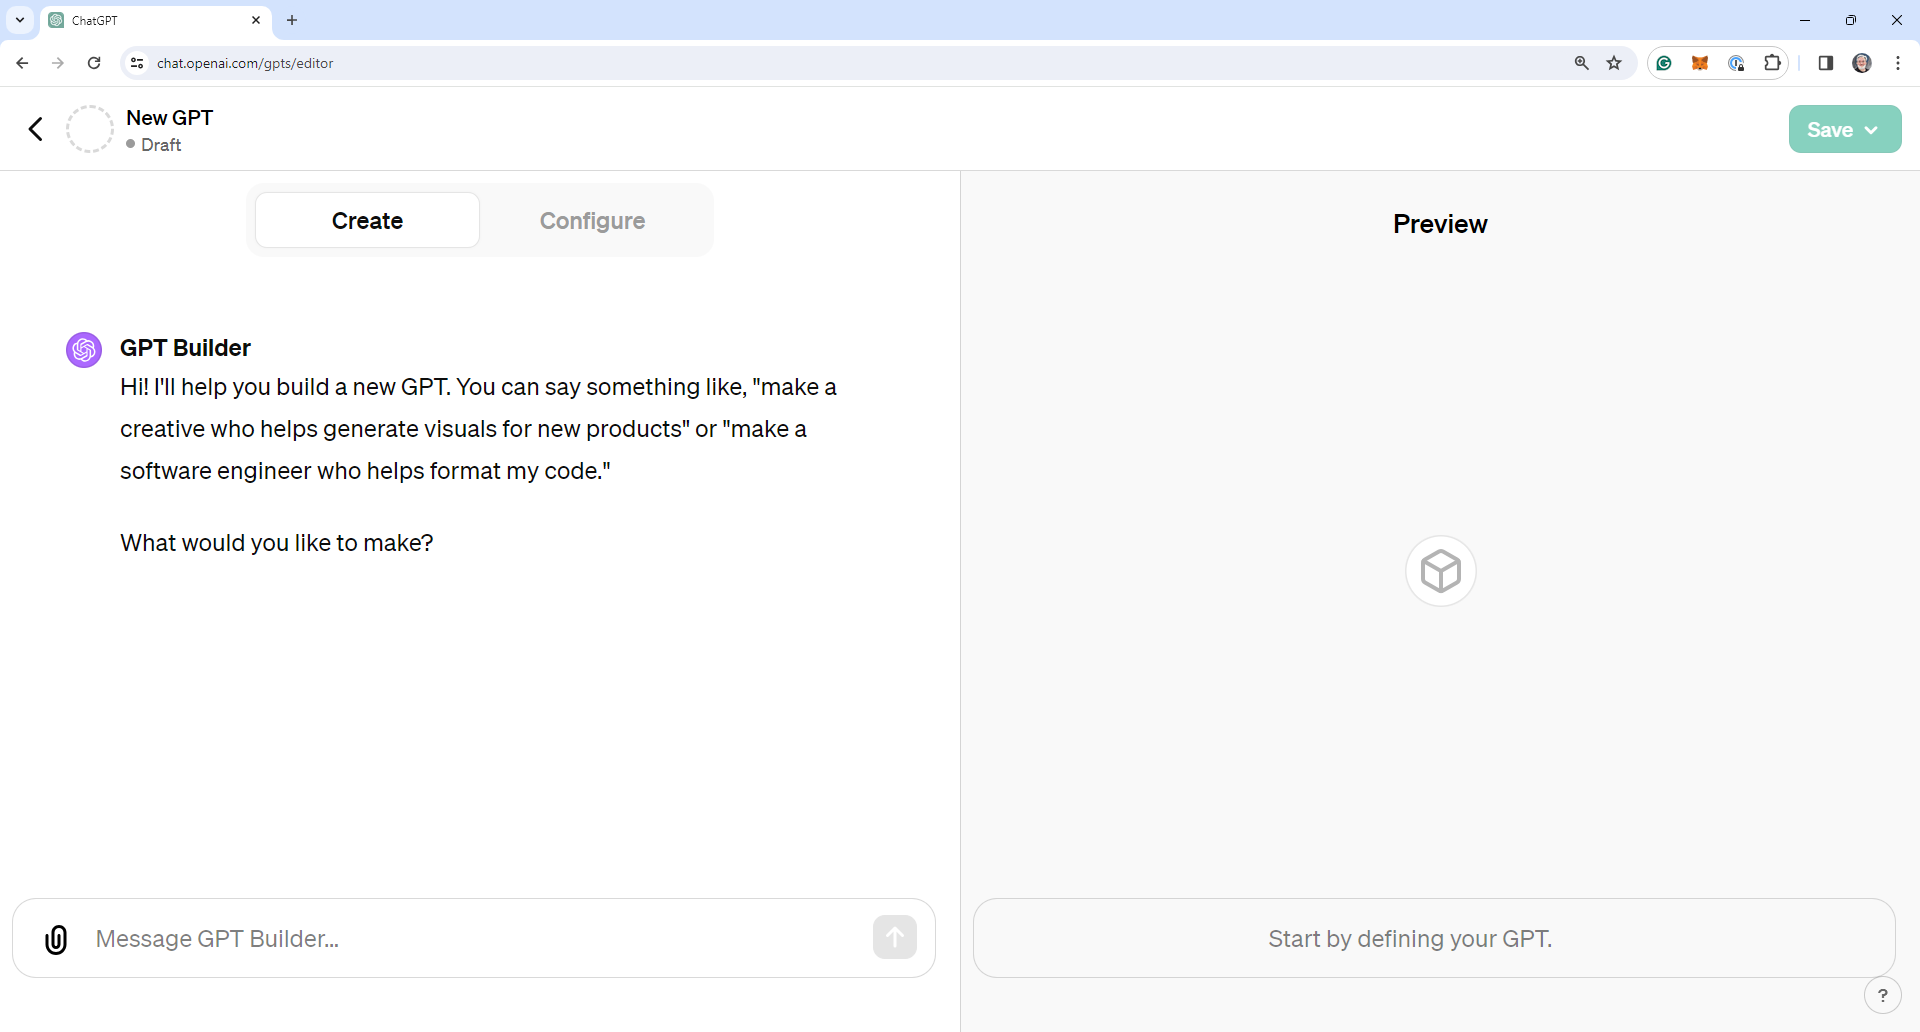
Task: Click the cube icon in the Preview pane
Action: click(x=1441, y=571)
